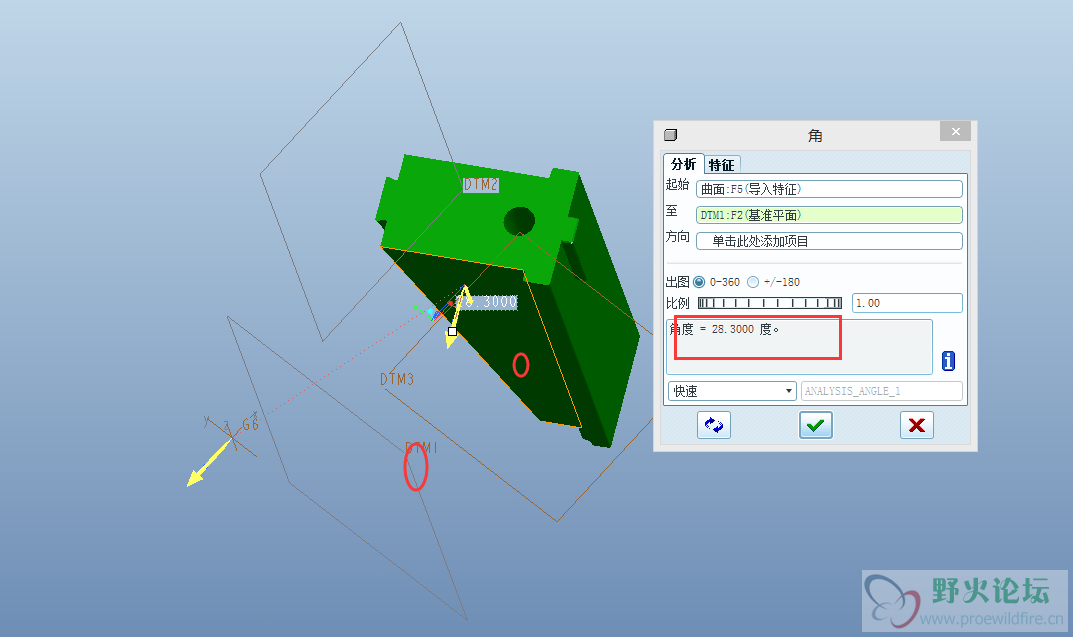Click the 至 field DTM1:F2(基准平面)
The height and width of the screenshot is (637, 1073).
pos(829,215)
